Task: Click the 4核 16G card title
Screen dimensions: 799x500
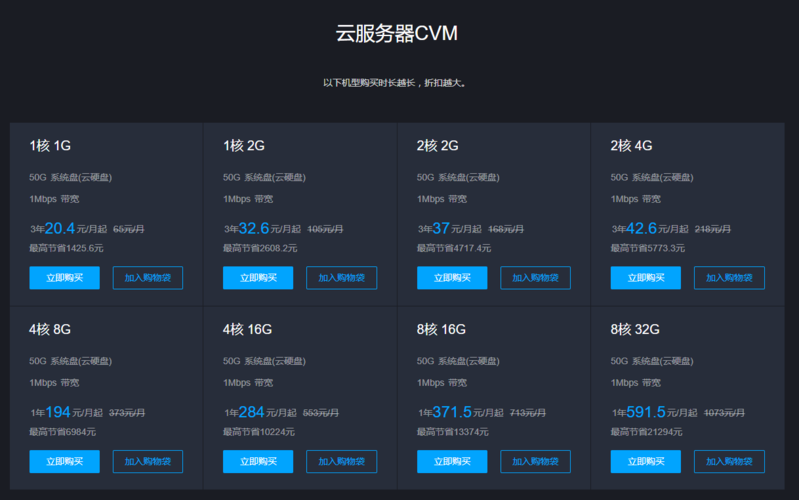Action: tap(248, 329)
